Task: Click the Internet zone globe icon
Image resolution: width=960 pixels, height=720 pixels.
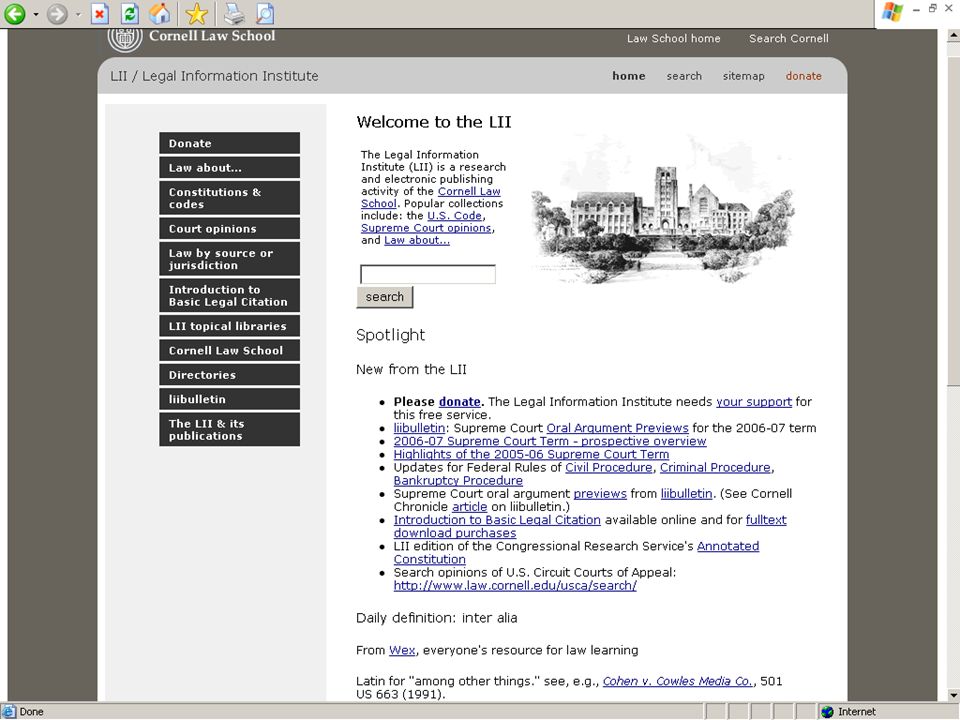Action: coord(828,711)
